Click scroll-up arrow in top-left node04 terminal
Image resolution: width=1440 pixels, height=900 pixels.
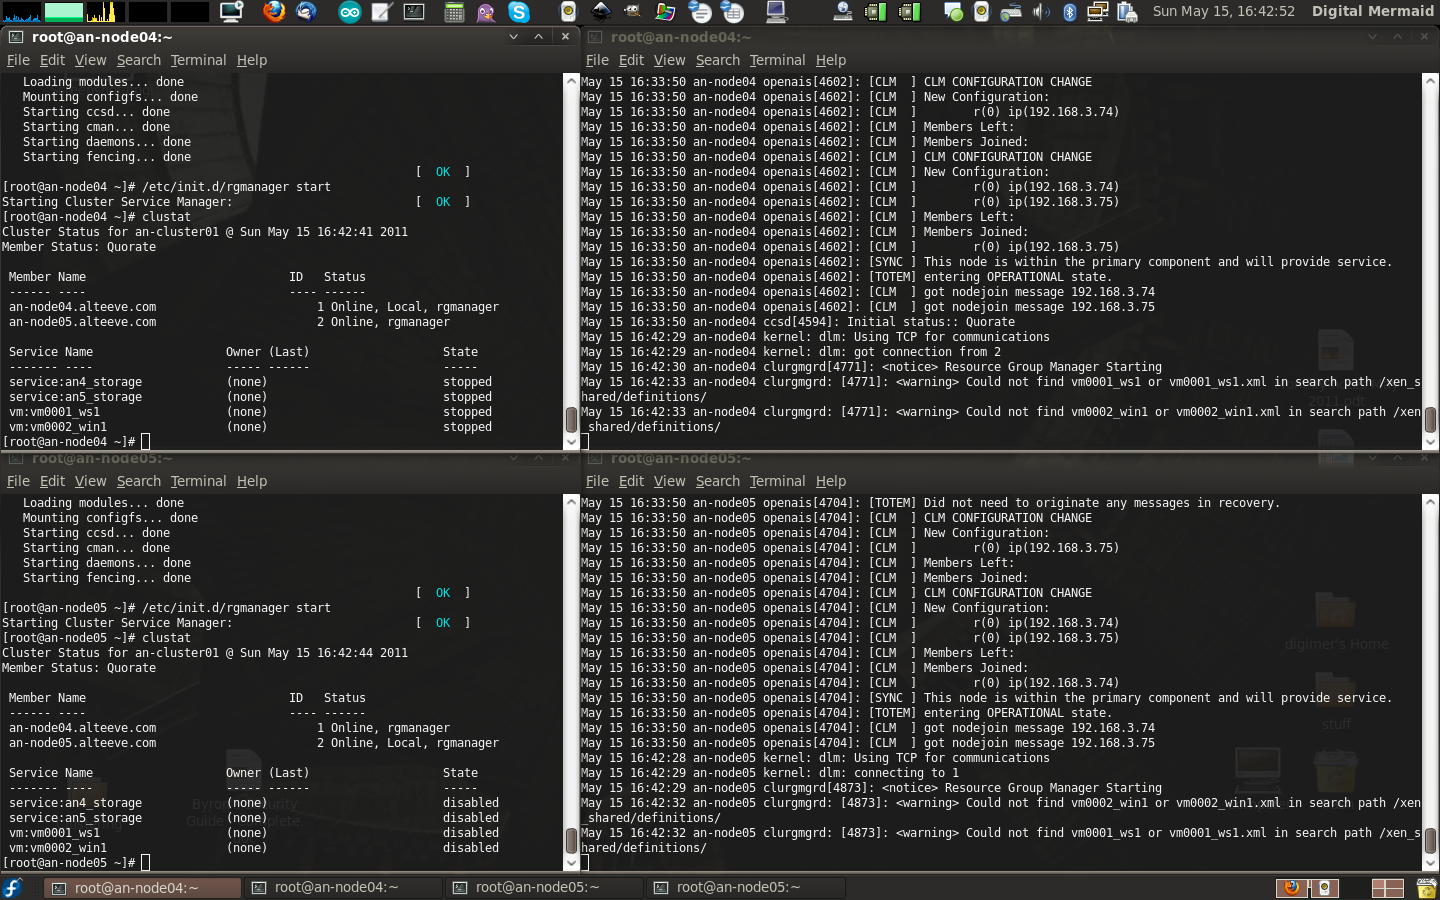(x=572, y=80)
